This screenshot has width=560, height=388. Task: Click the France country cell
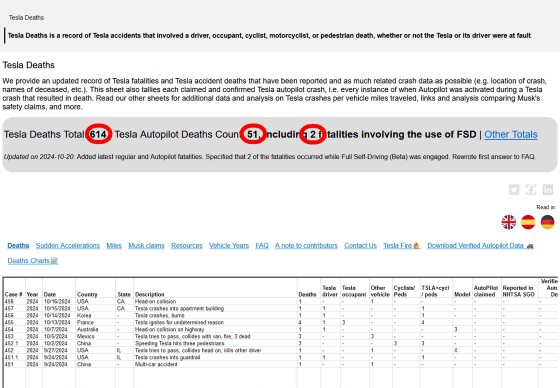click(85, 322)
